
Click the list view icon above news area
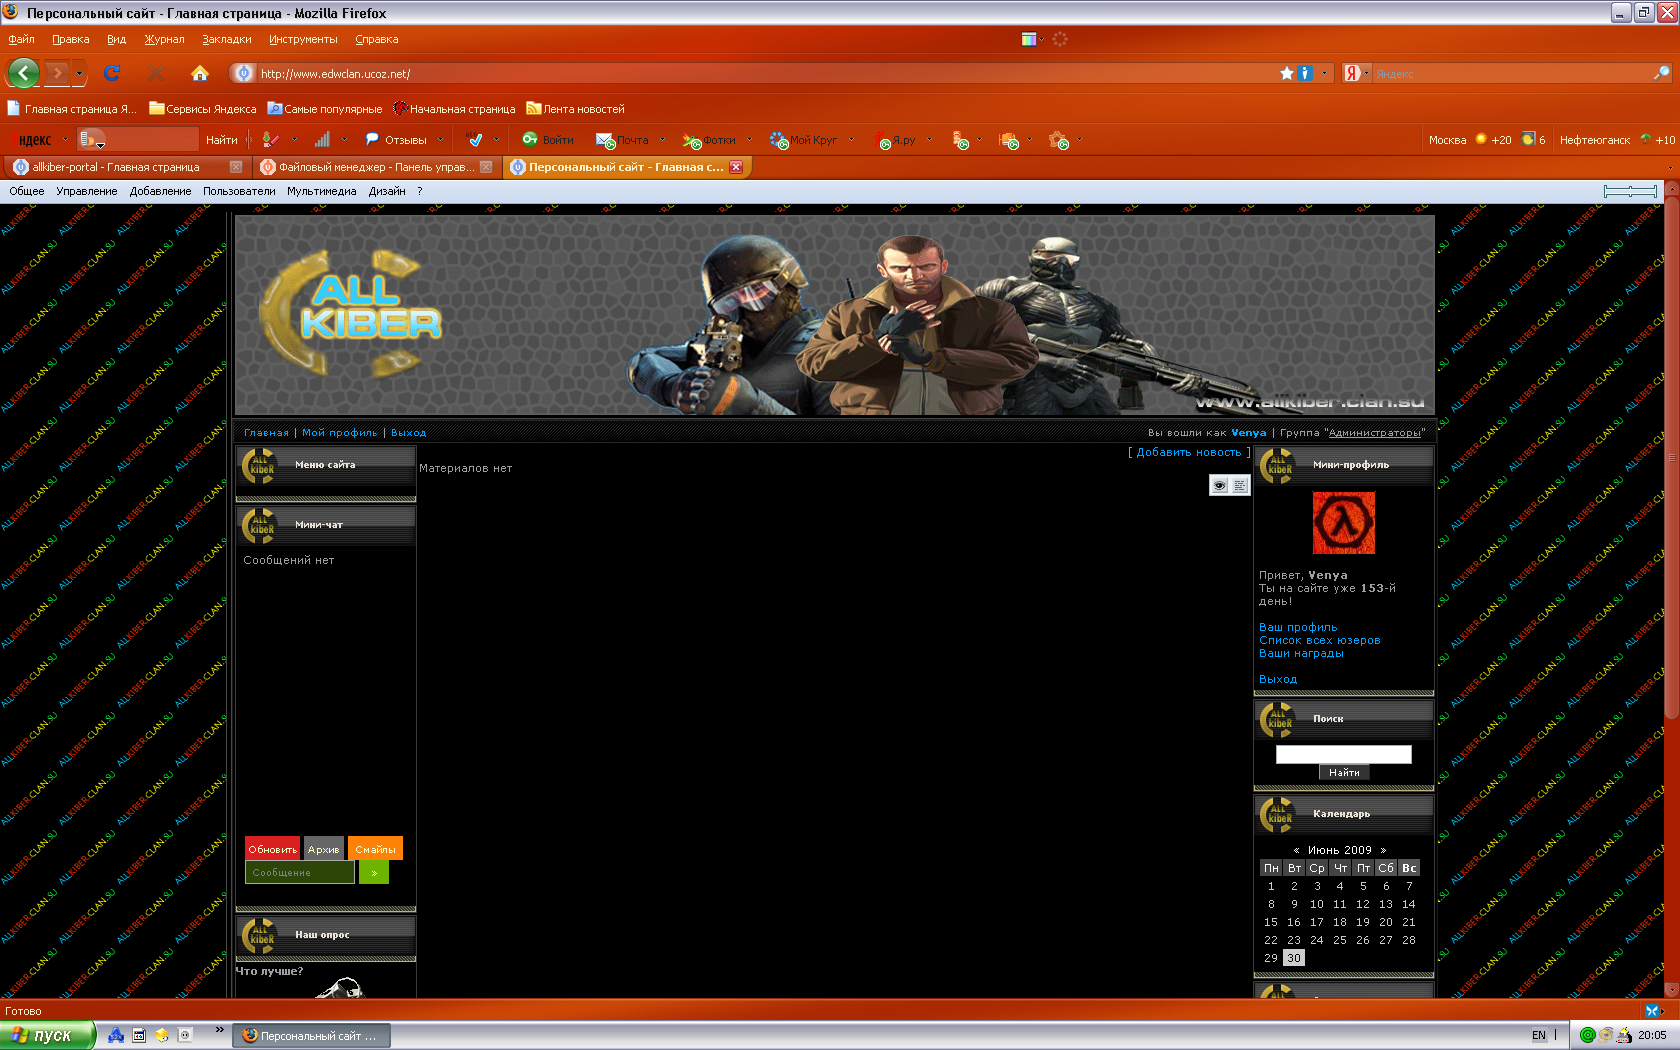click(x=1240, y=485)
